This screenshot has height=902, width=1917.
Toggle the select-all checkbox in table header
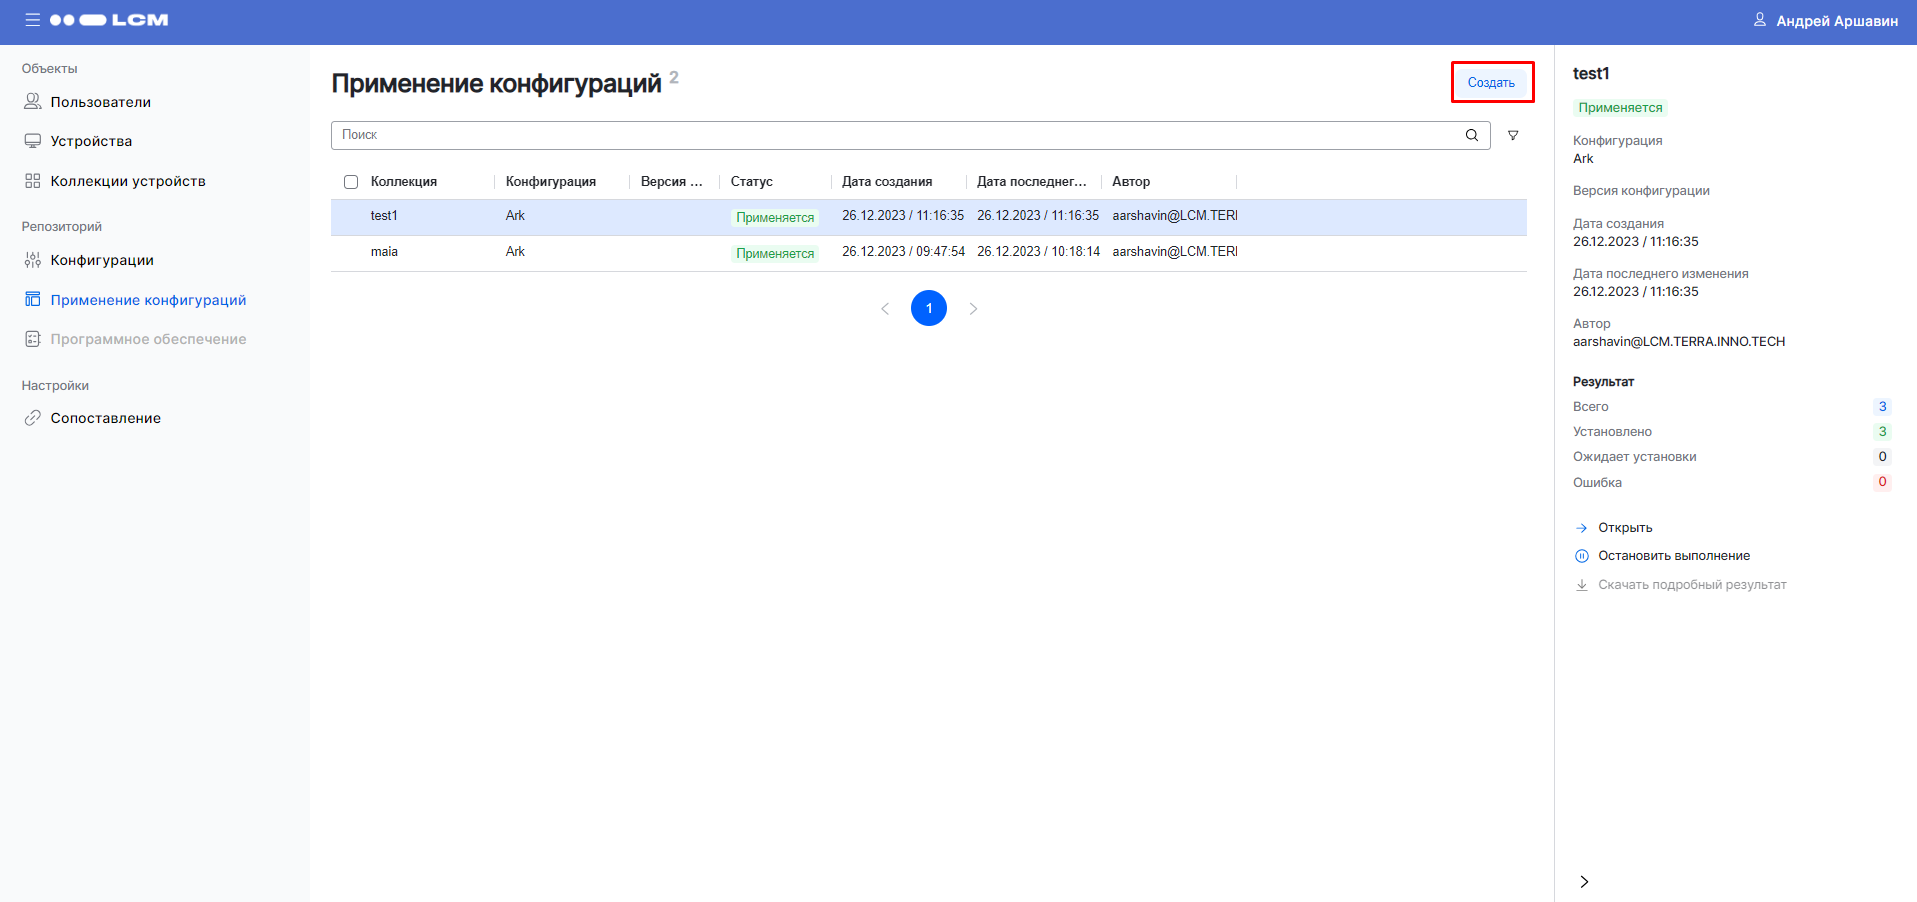click(x=351, y=182)
